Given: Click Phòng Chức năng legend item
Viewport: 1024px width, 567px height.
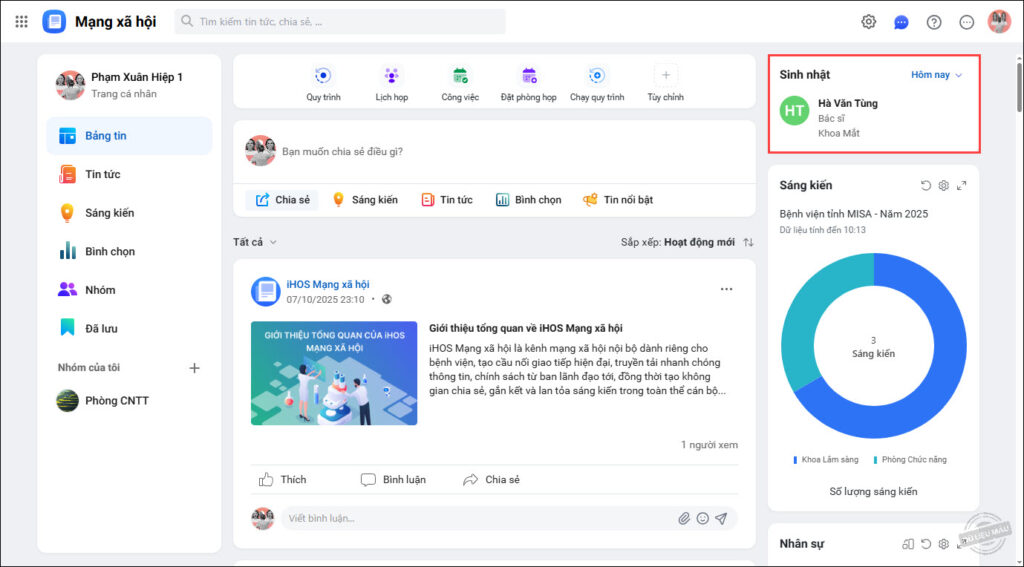Looking at the screenshot, I should click(910, 460).
